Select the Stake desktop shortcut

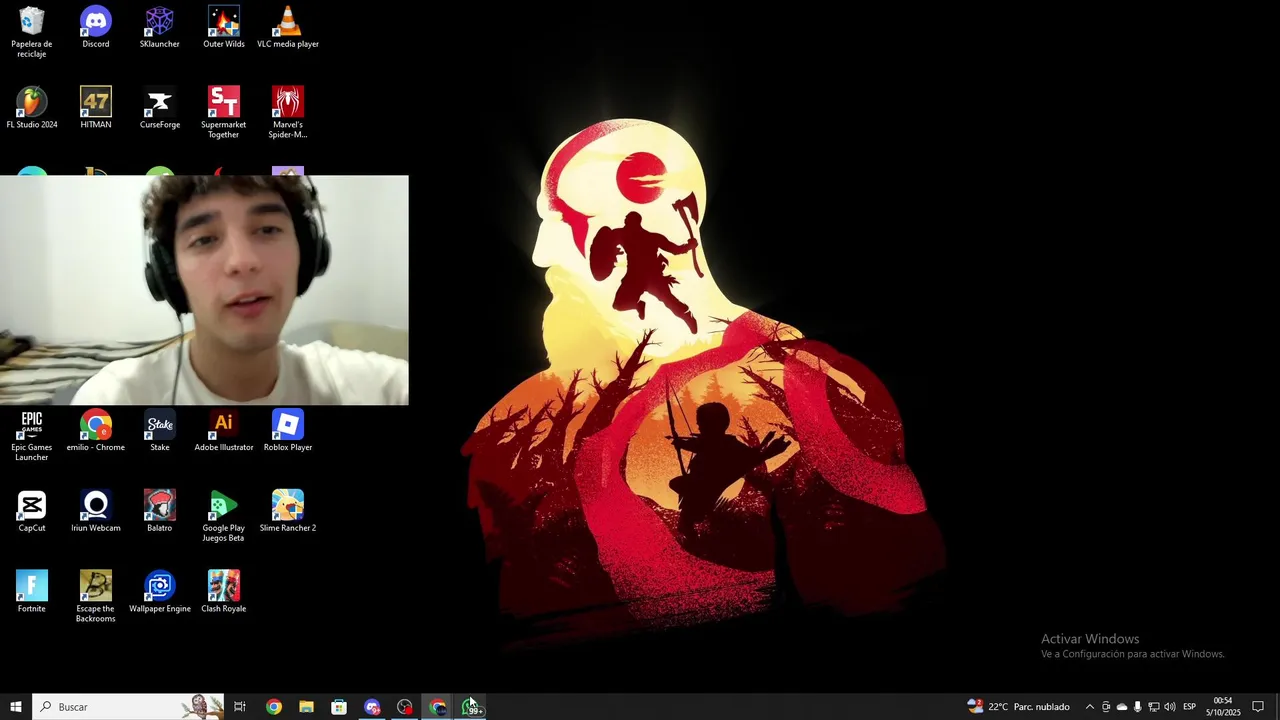[160, 431]
